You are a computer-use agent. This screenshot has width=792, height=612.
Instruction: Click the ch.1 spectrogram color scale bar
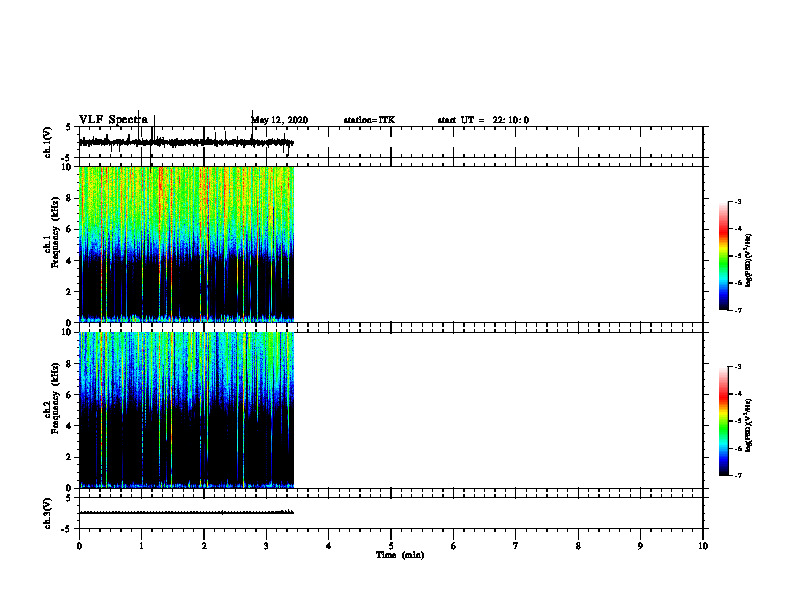(724, 256)
